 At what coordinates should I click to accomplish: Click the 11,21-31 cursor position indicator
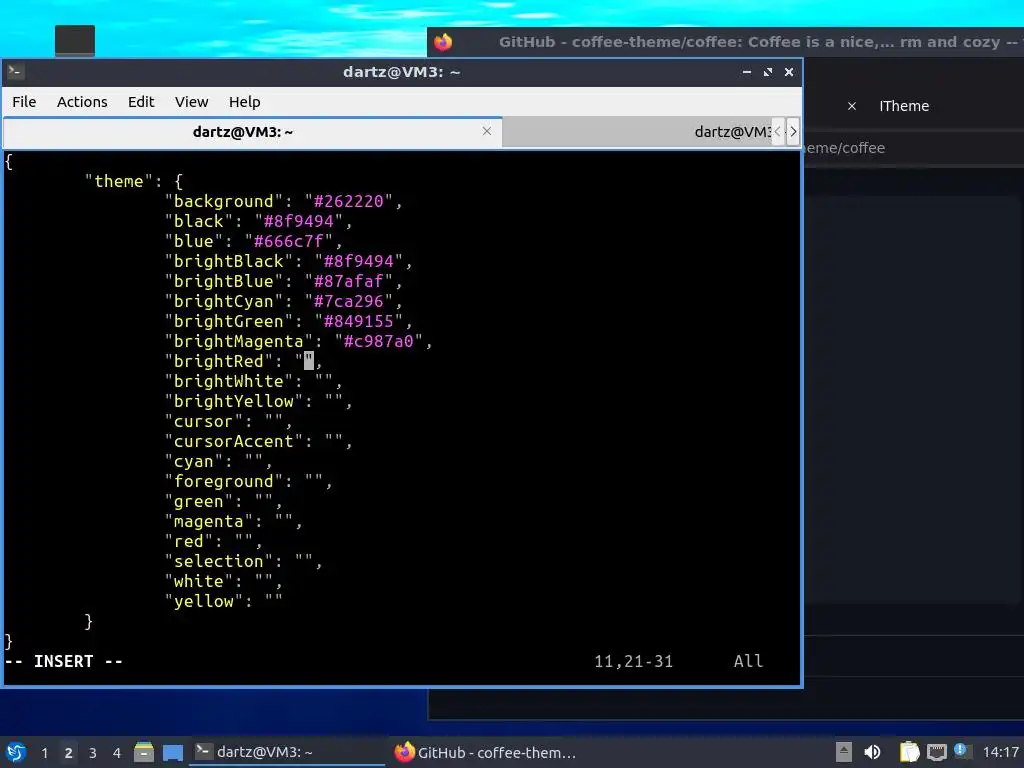(633, 662)
